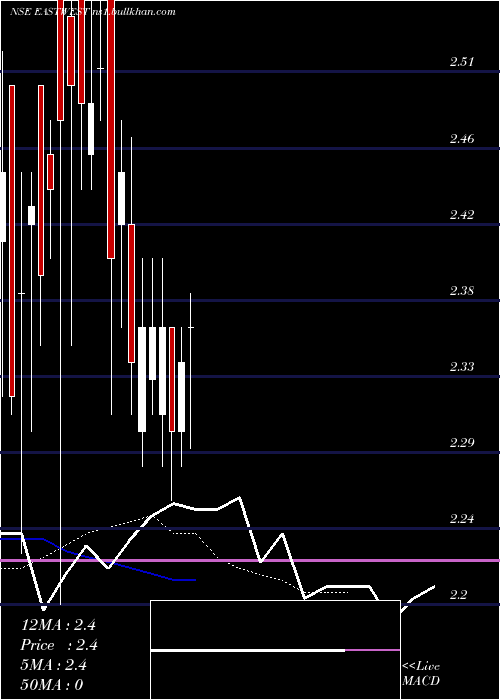Click the 50MA : 0 legend text

[52, 685]
